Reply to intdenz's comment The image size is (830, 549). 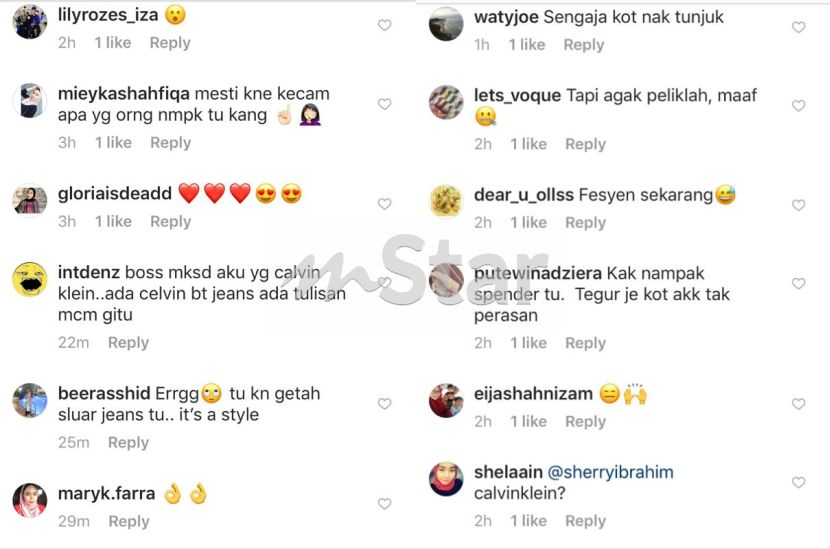129,343
